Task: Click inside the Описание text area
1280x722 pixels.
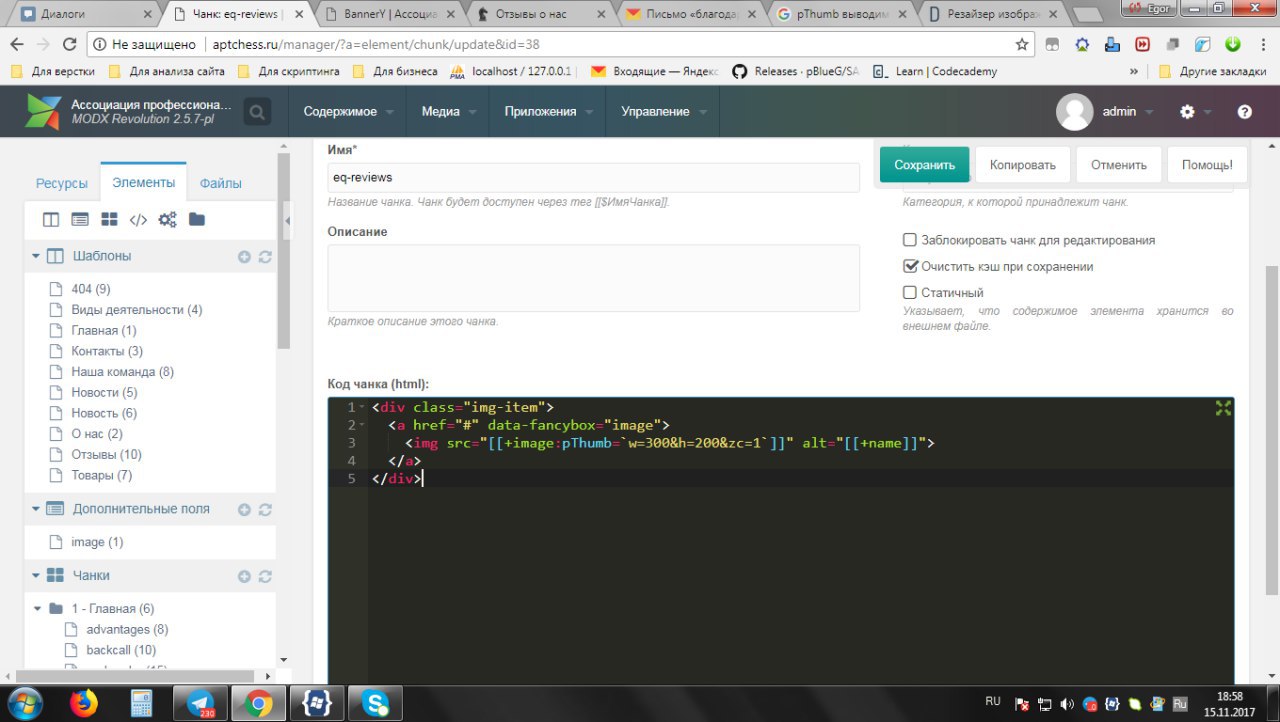Action: [x=594, y=278]
